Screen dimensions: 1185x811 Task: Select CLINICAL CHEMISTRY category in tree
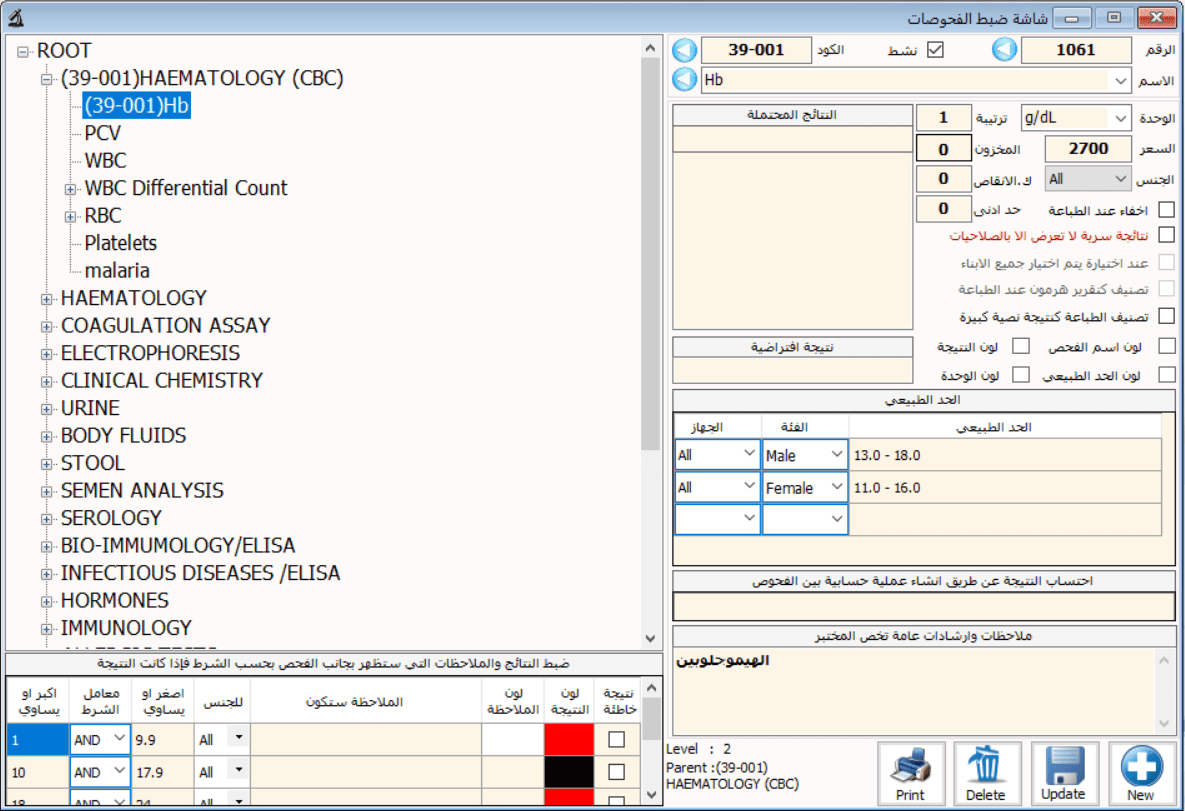point(161,381)
